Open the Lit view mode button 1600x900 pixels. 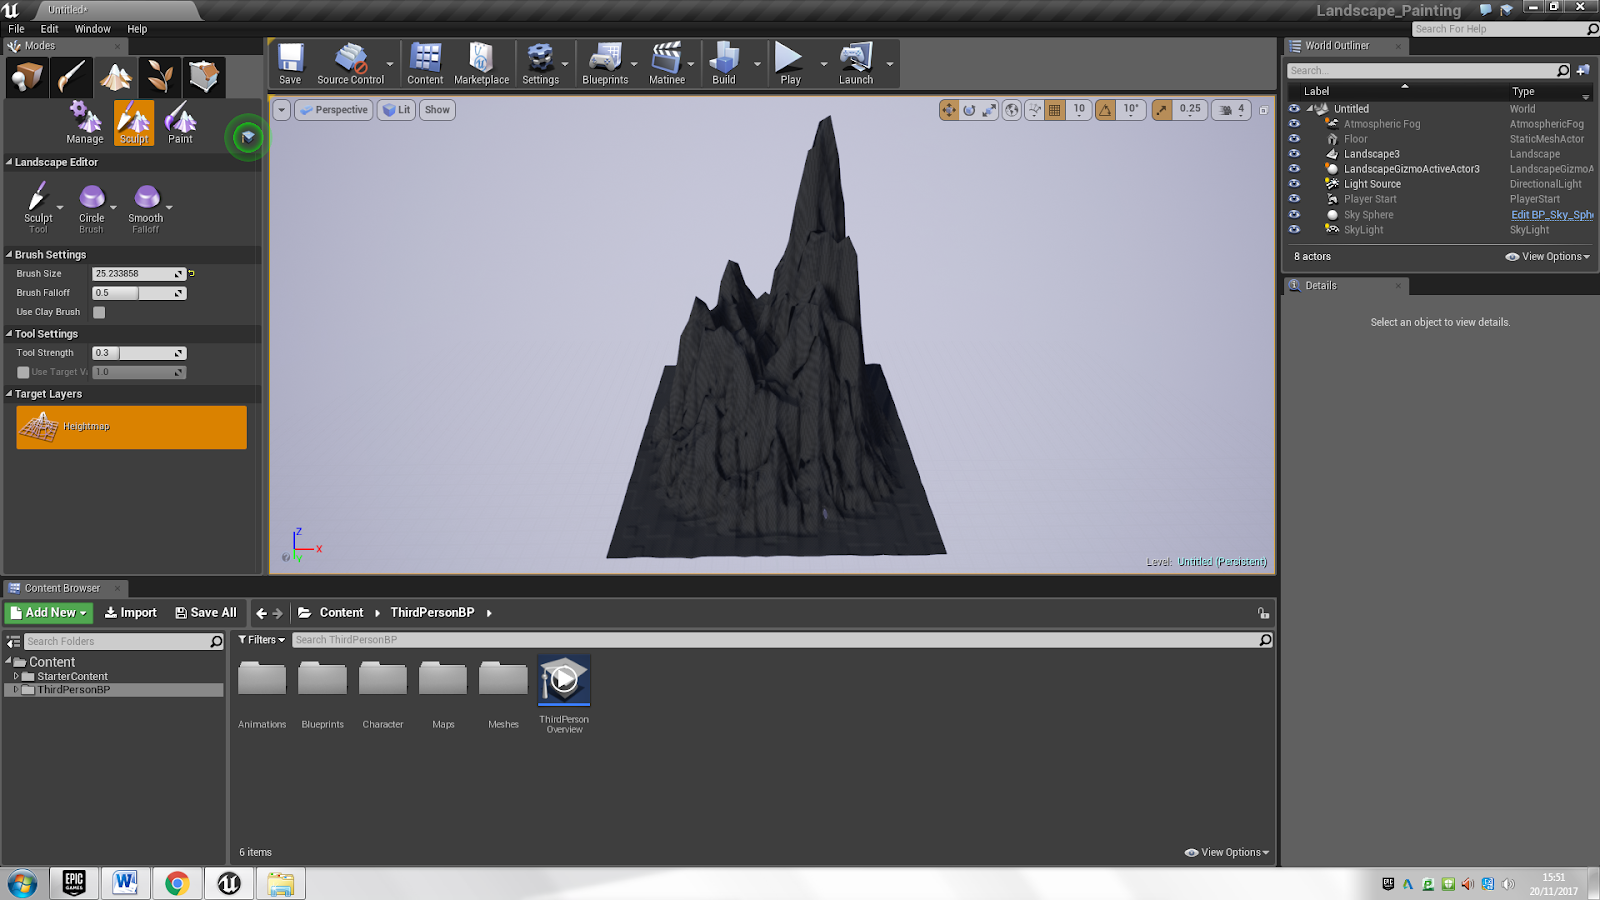[397, 110]
